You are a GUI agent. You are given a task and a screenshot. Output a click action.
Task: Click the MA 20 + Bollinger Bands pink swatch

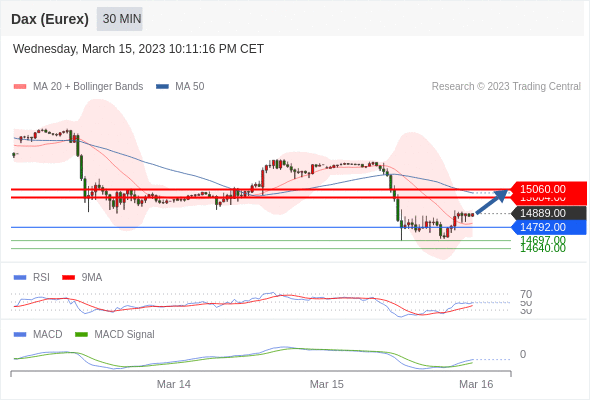point(20,87)
